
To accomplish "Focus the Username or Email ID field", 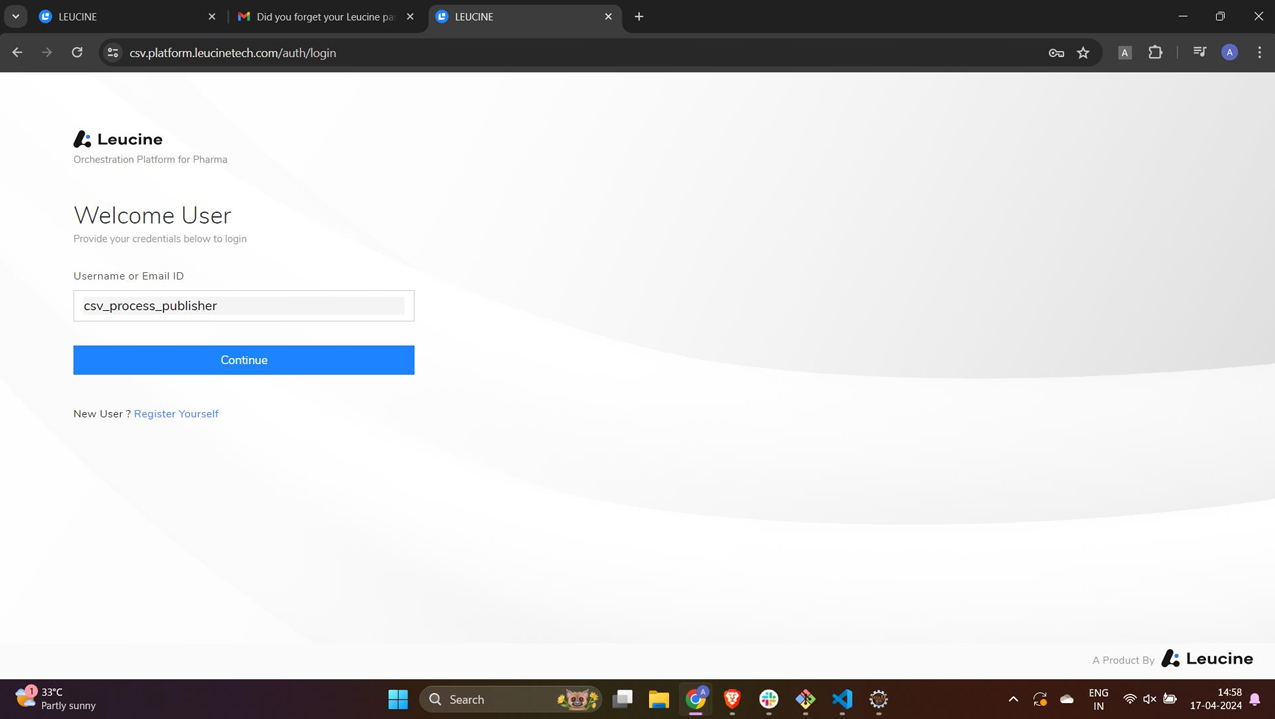I will (243, 306).
